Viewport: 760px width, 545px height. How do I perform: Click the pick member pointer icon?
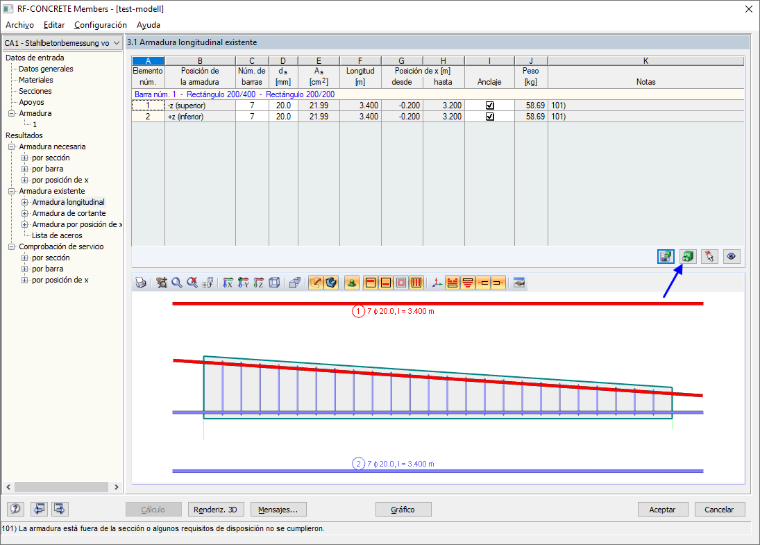[x=710, y=256]
